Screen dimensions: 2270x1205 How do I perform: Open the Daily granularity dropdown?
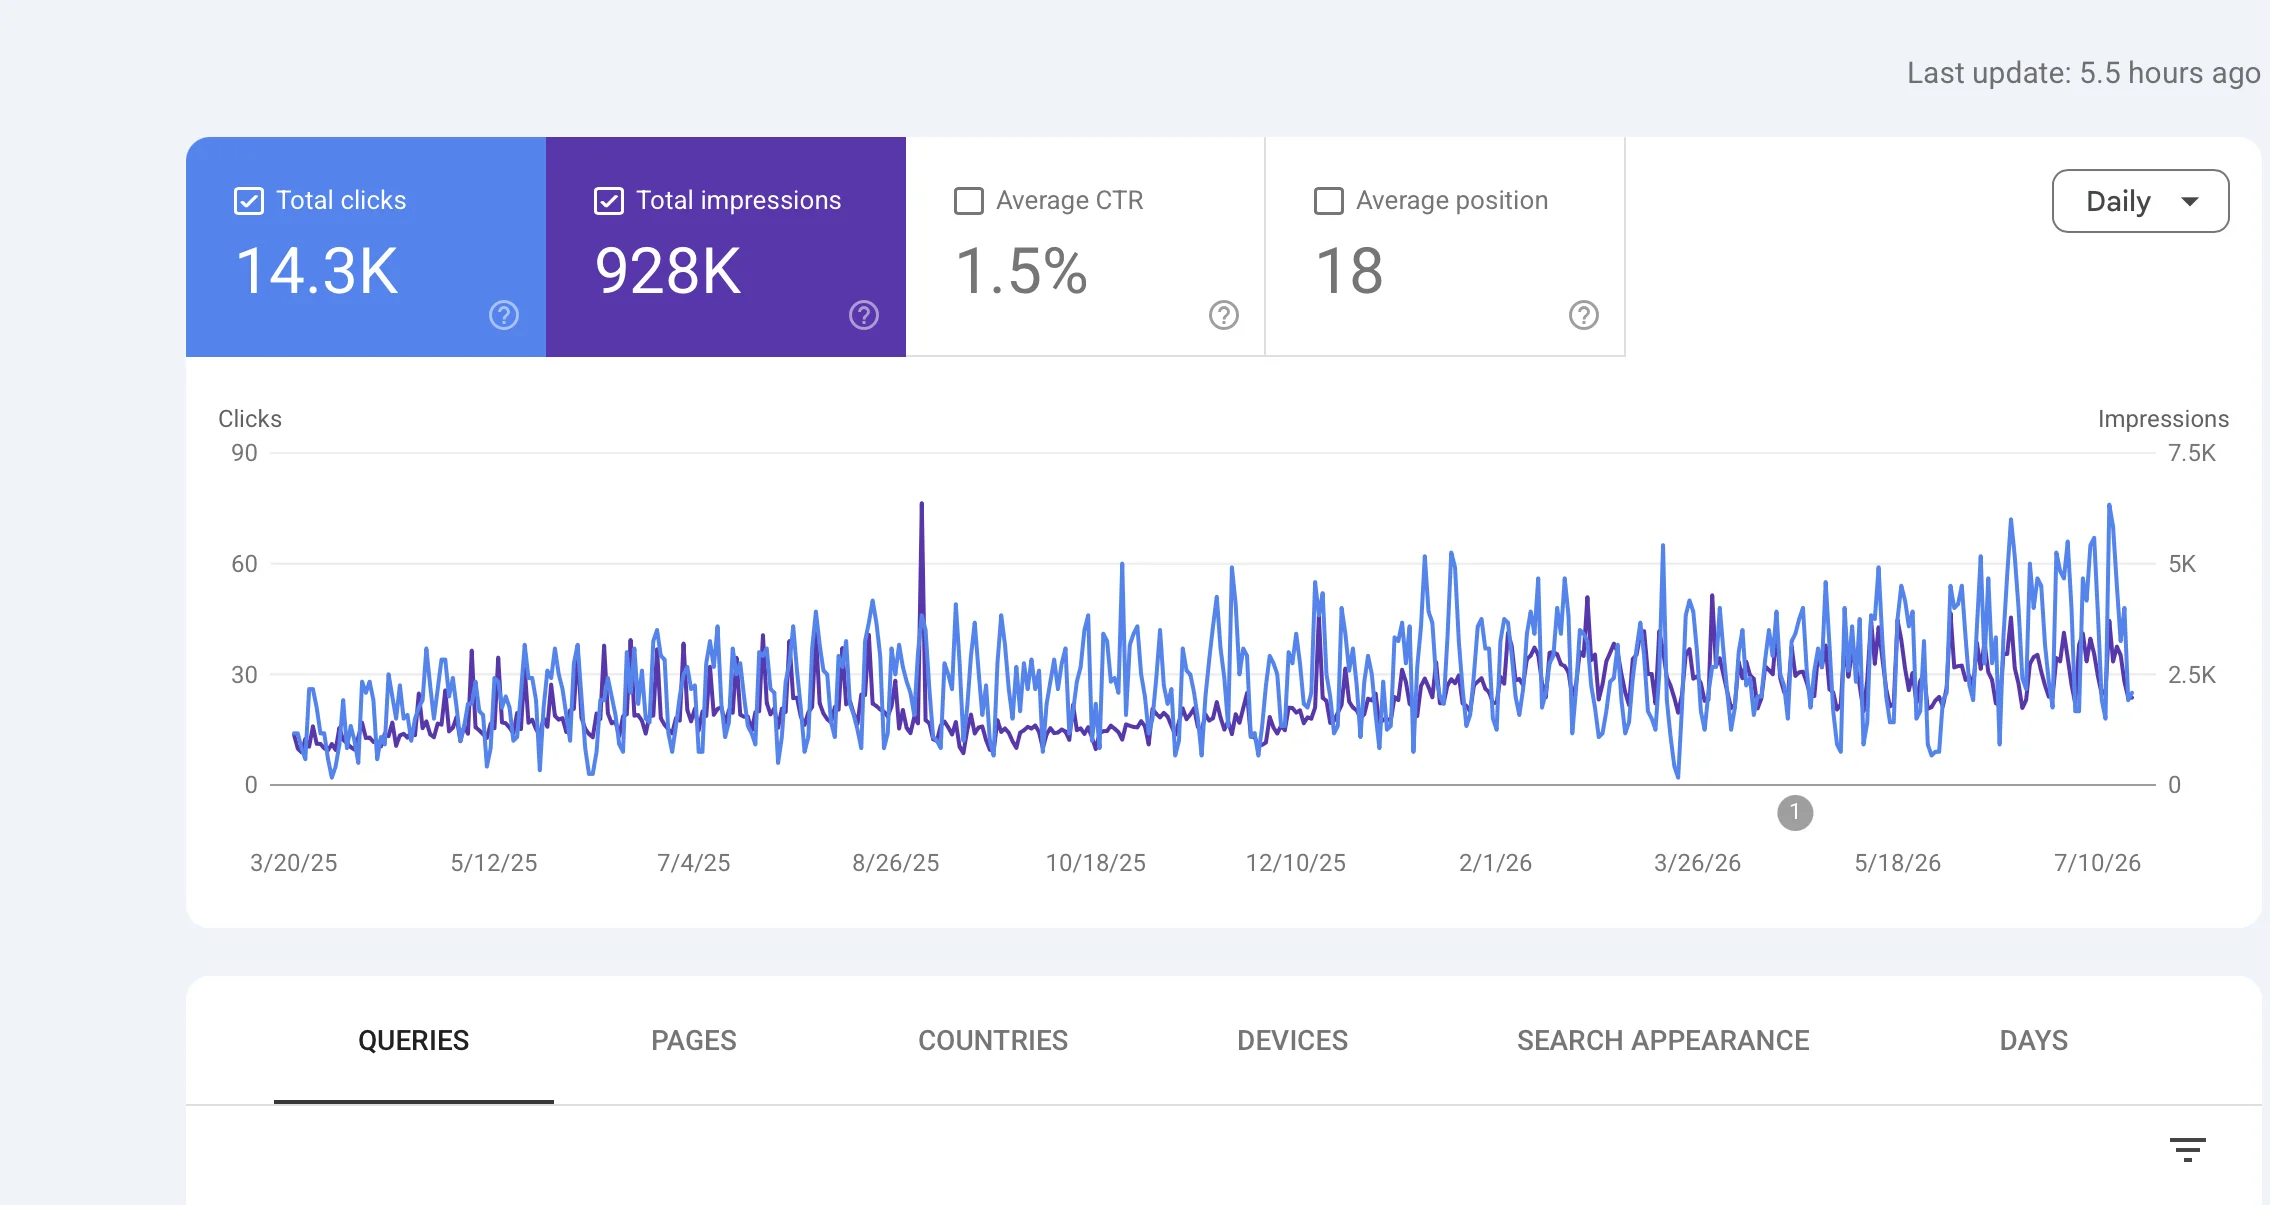(x=2140, y=201)
